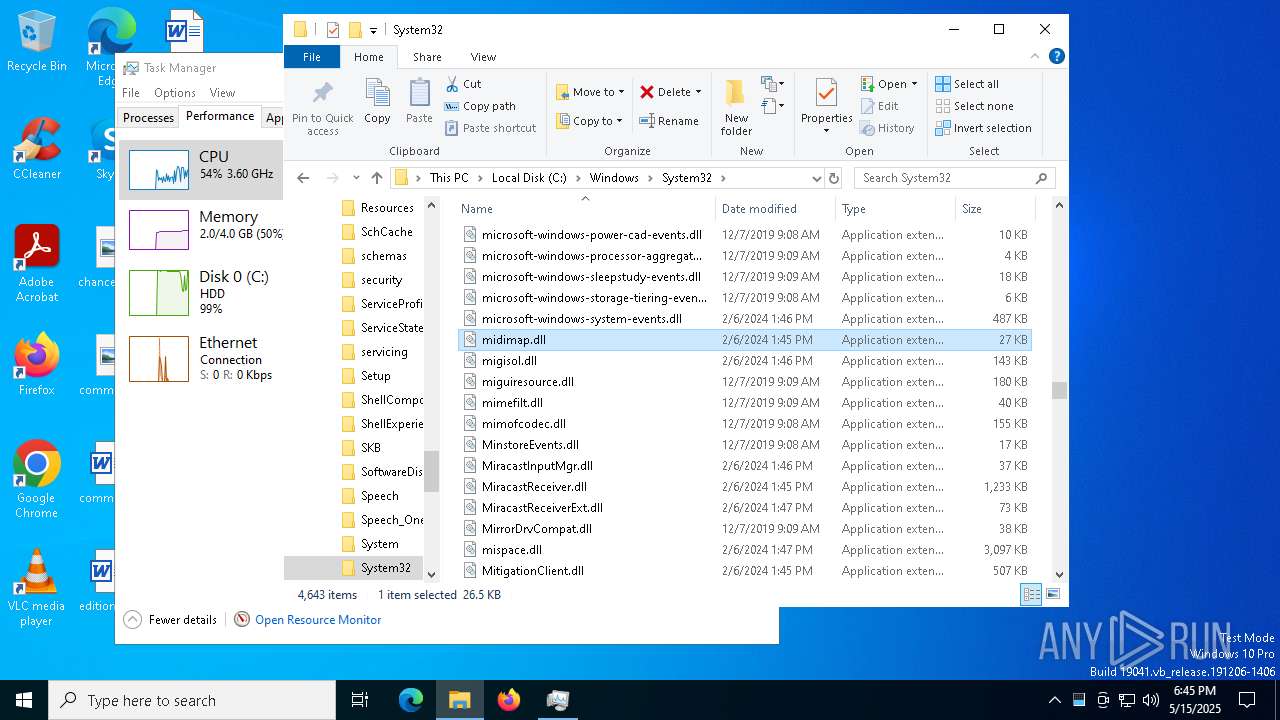1280x720 pixels.
Task: Switch to the View ribbon tab
Action: tap(483, 57)
